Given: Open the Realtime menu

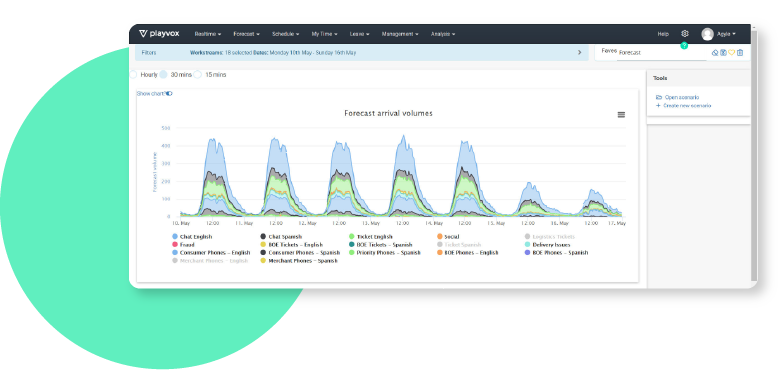Looking at the screenshot, I should click(x=208, y=34).
